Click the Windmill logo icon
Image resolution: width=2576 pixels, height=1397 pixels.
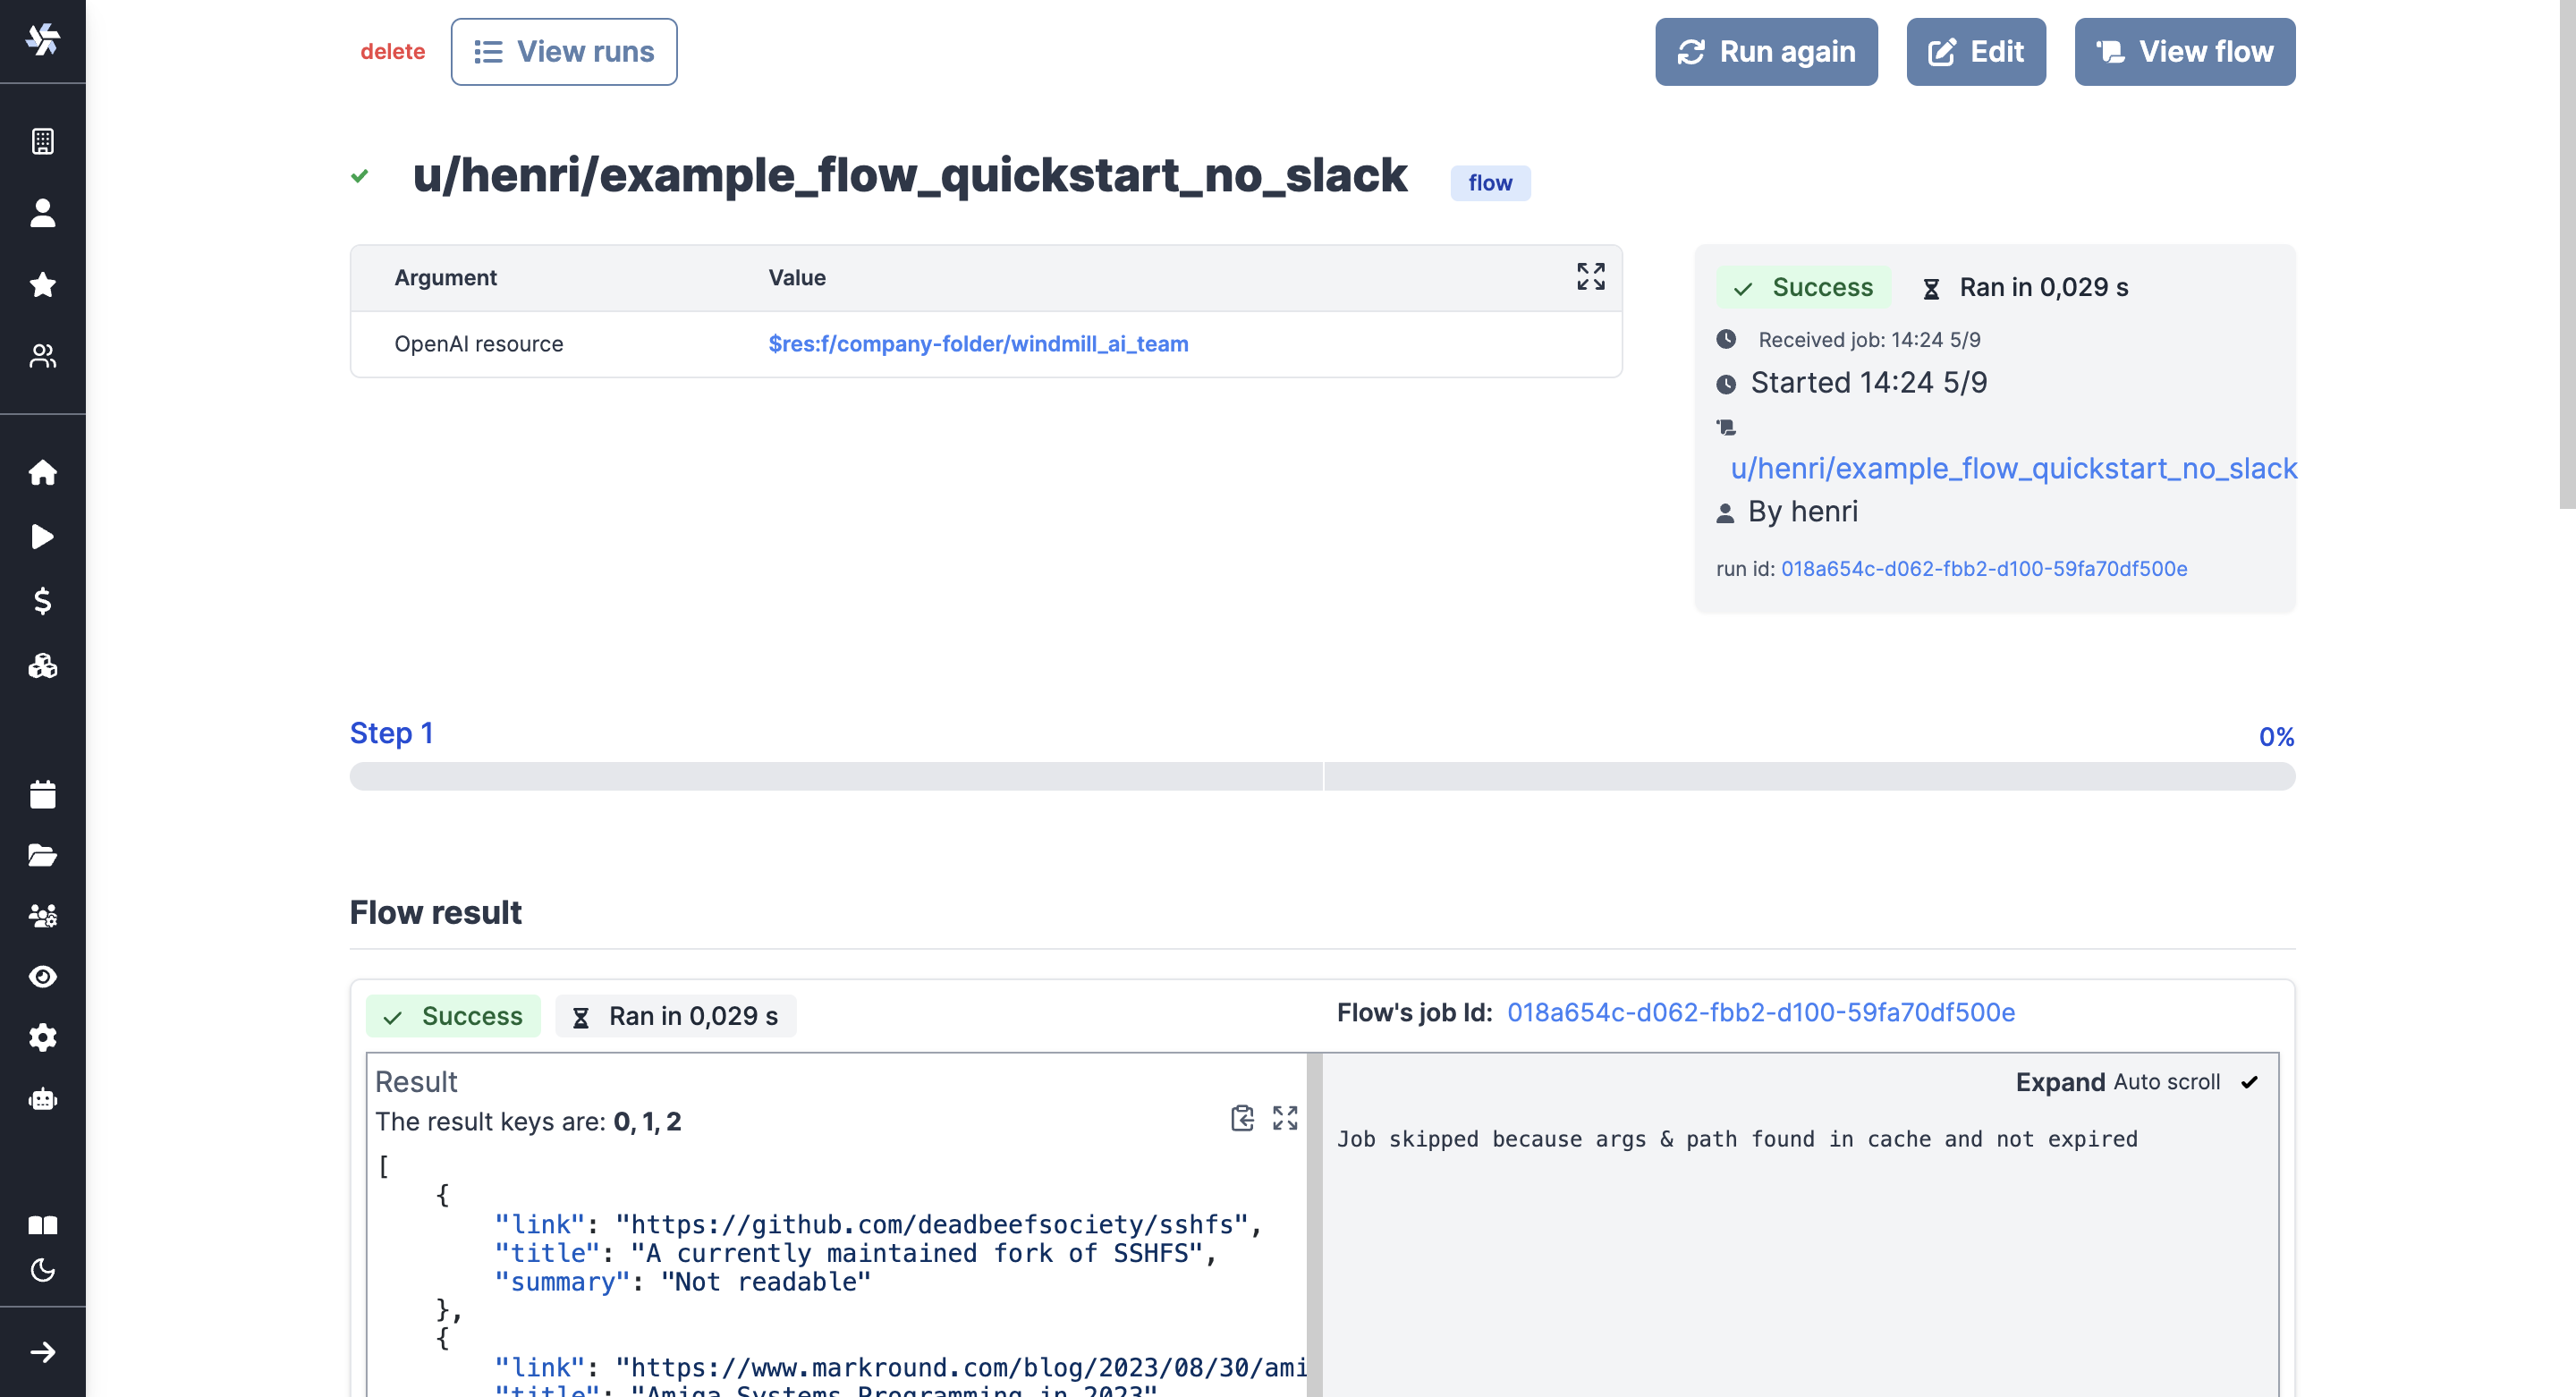click(42, 40)
